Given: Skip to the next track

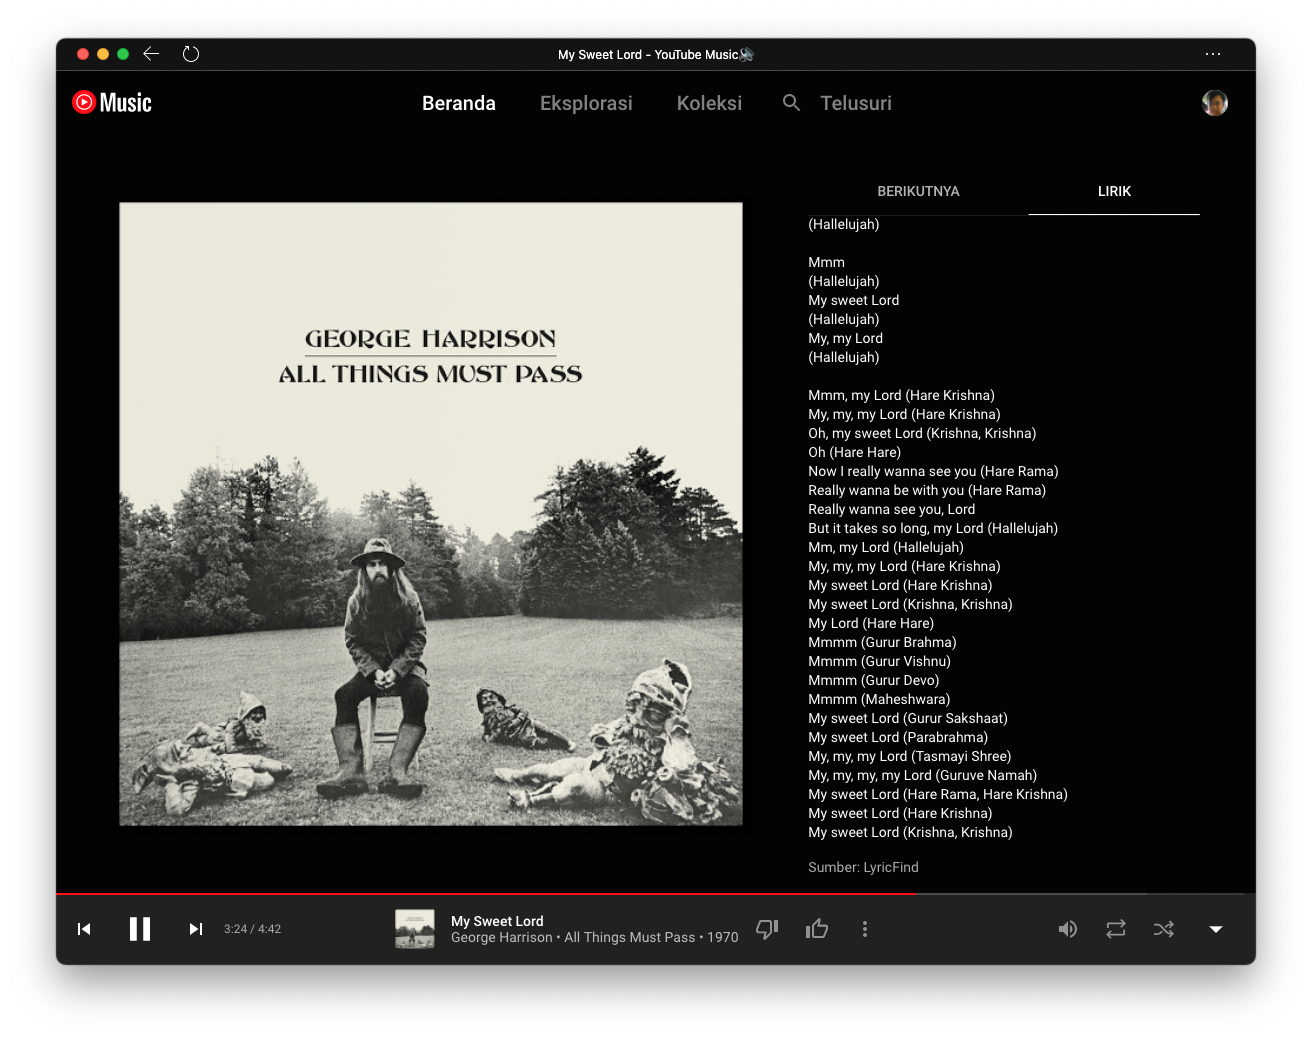Looking at the screenshot, I should pos(196,929).
